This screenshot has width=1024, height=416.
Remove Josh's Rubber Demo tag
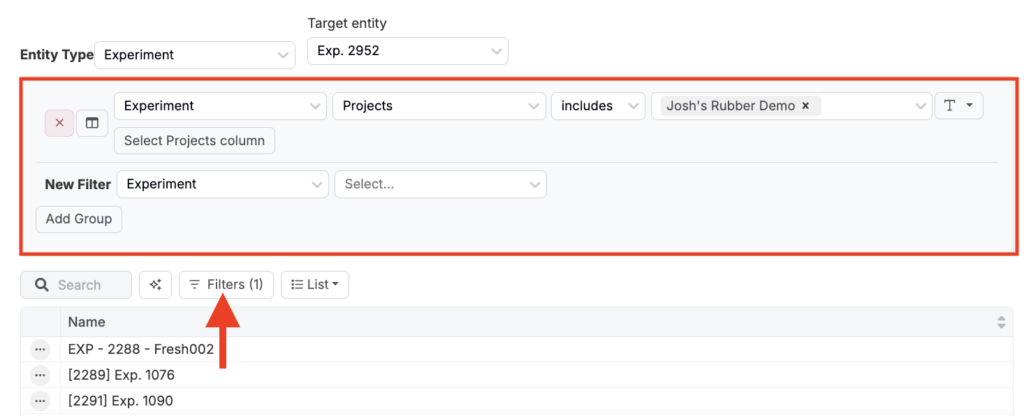[x=805, y=106]
